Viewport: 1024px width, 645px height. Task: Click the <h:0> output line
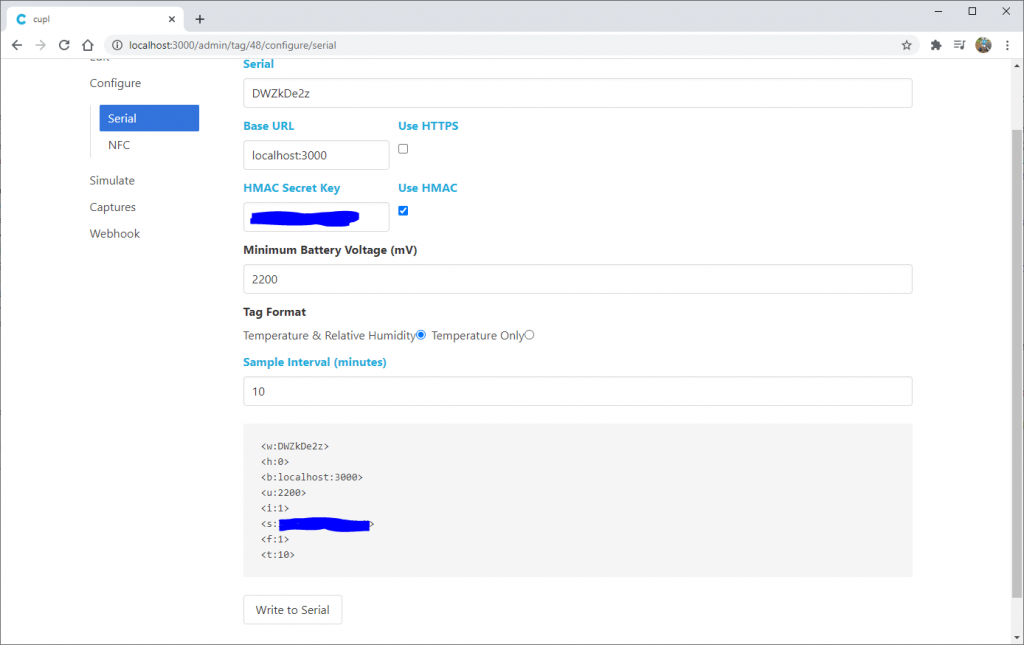coord(274,462)
